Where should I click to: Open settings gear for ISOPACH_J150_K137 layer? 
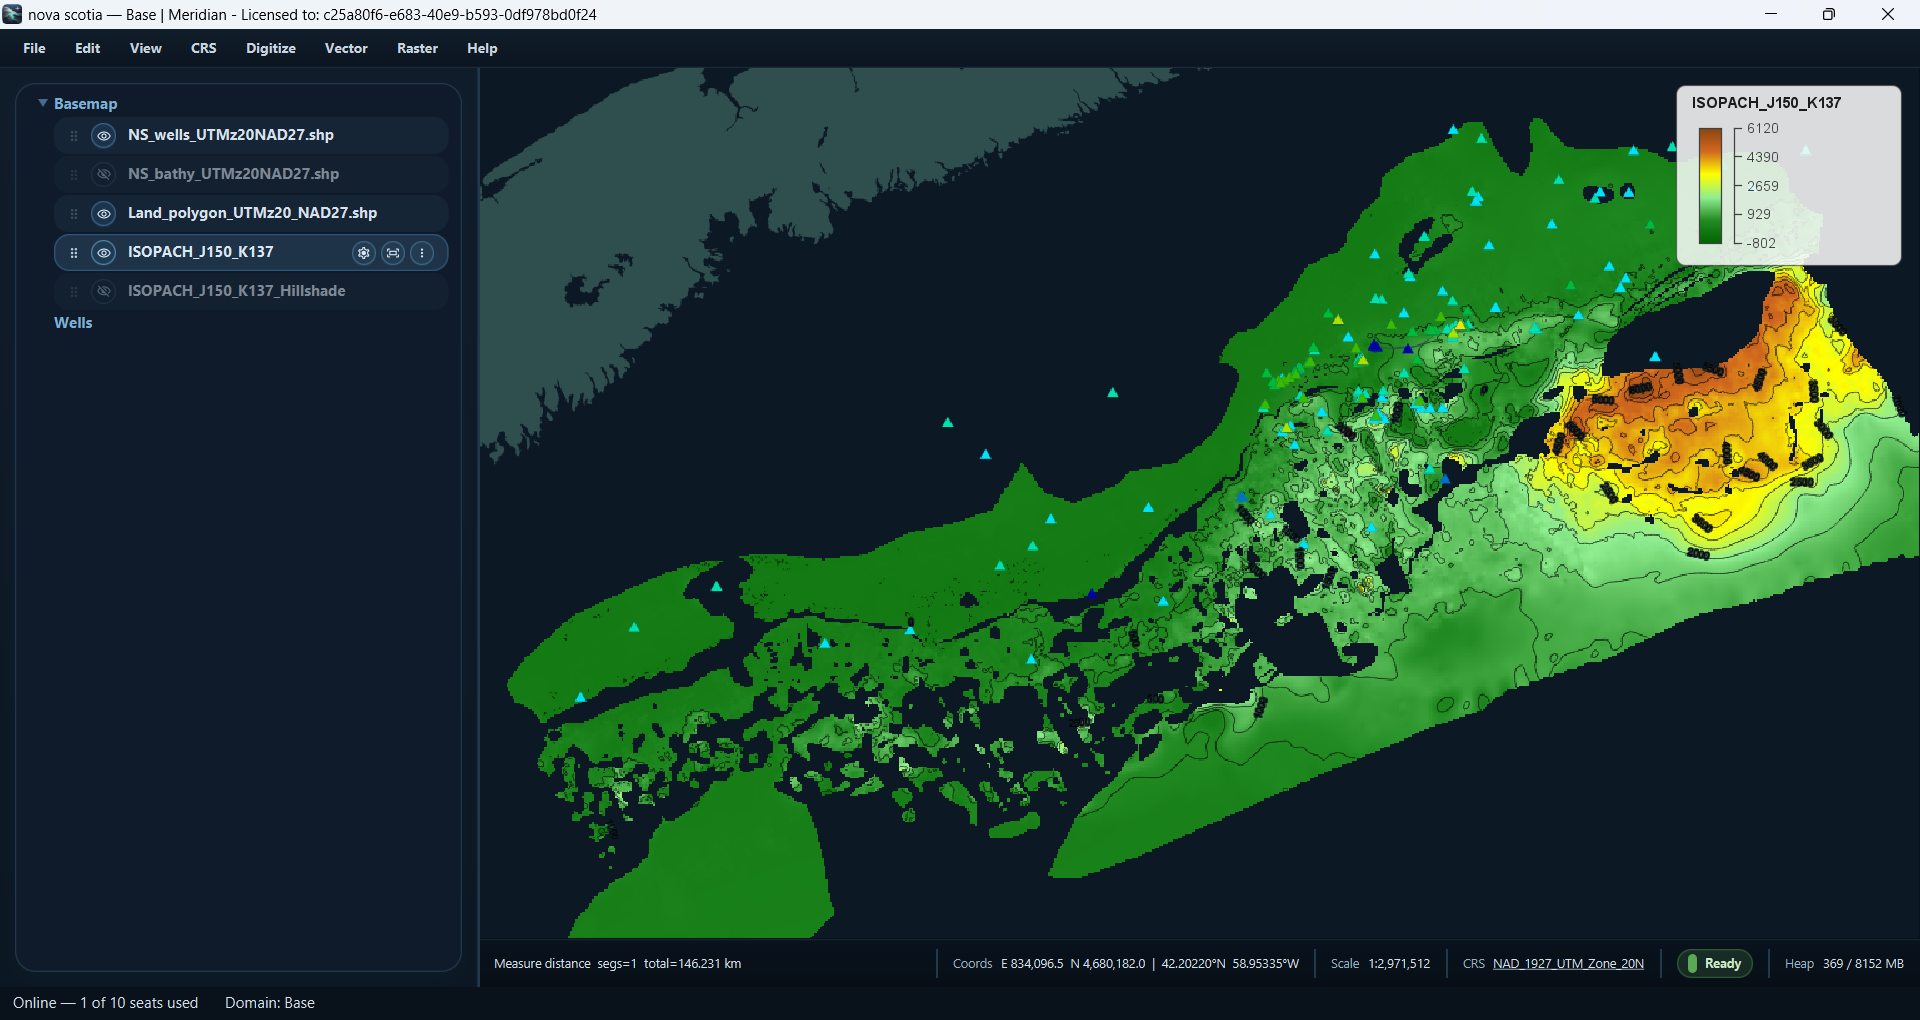(364, 253)
